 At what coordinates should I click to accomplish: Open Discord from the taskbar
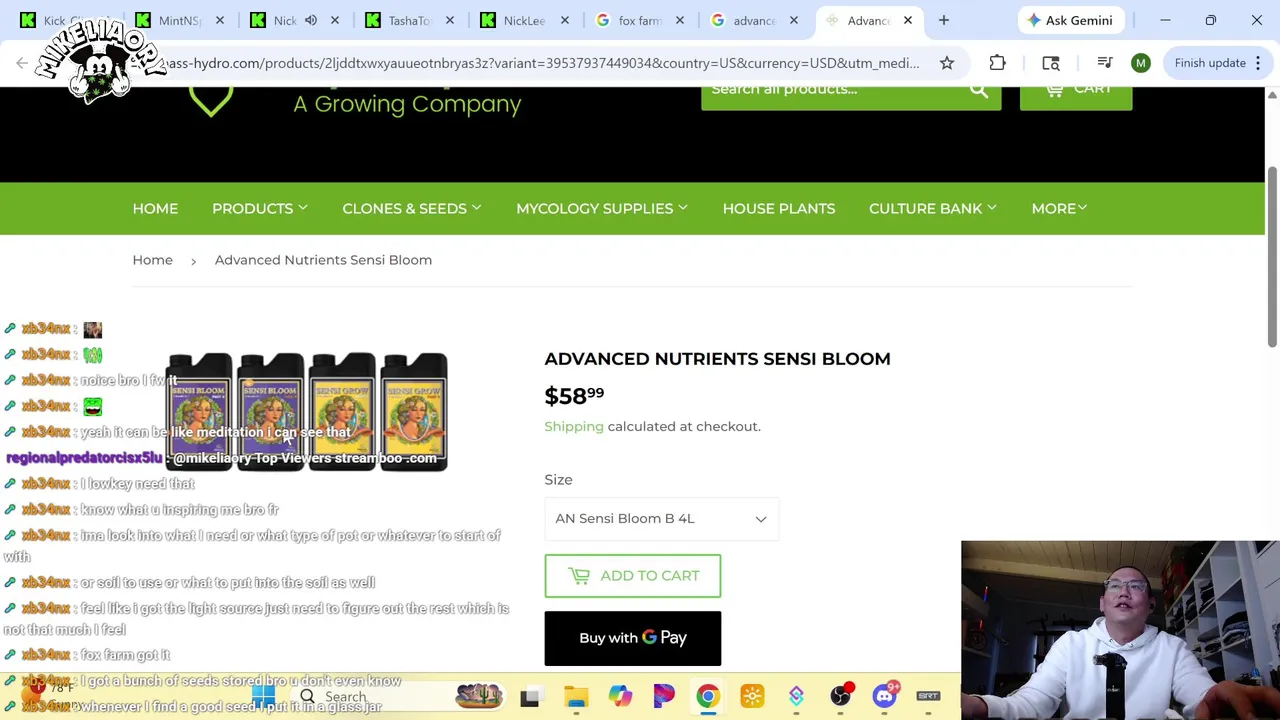pyautogui.click(x=885, y=696)
